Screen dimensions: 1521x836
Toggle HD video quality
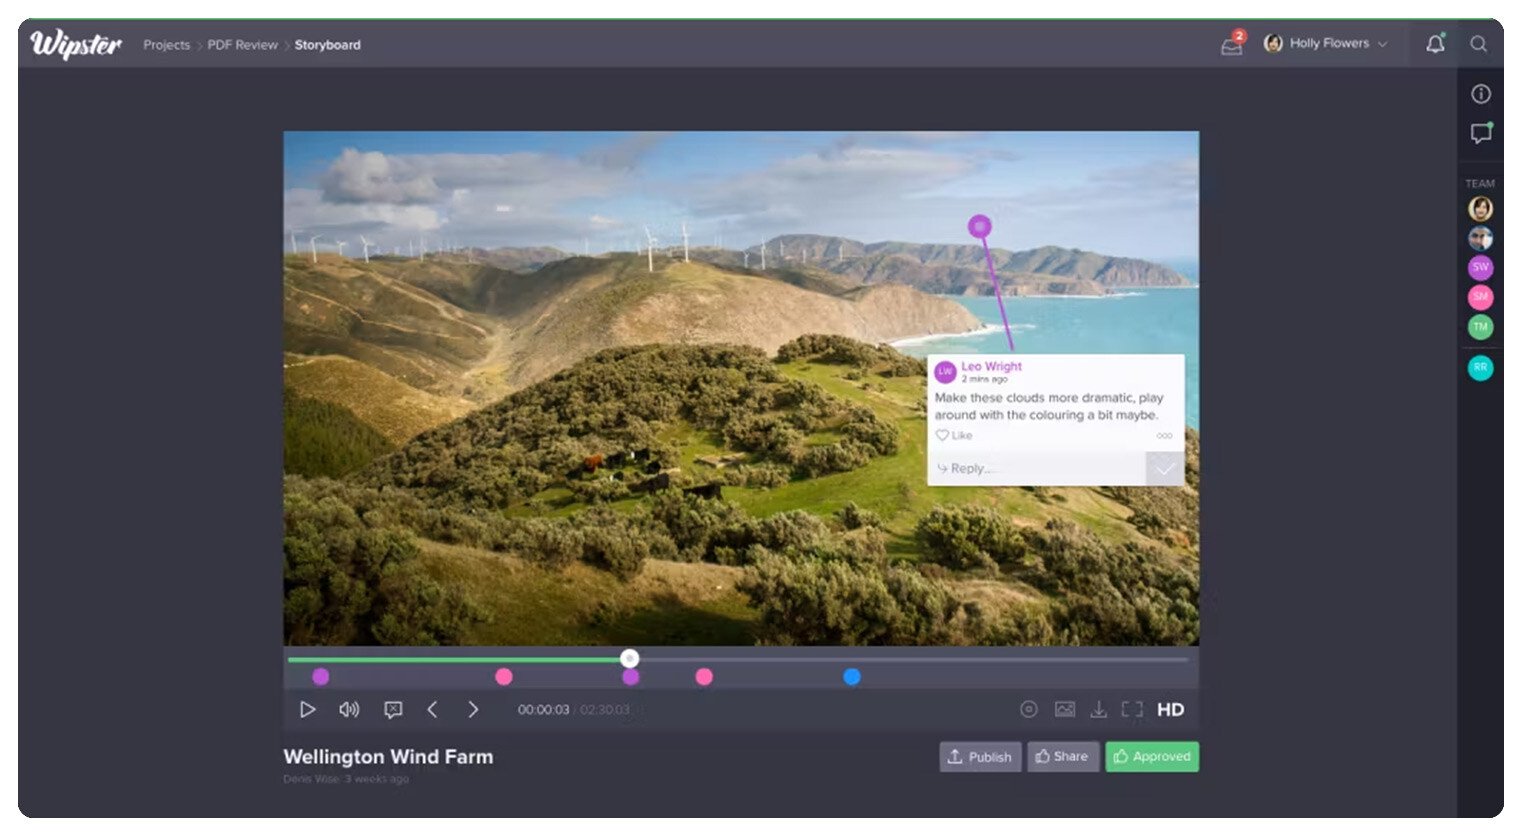pyautogui.click(x=1170, y=710)
